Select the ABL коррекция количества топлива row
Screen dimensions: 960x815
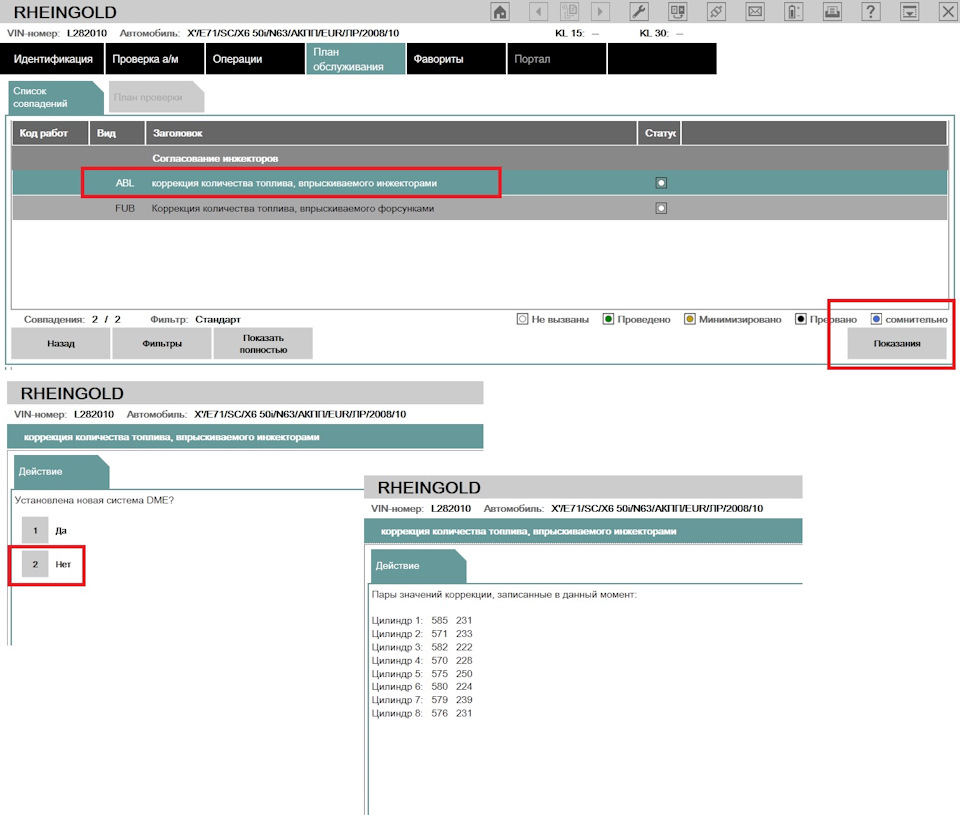coord(479,183)
